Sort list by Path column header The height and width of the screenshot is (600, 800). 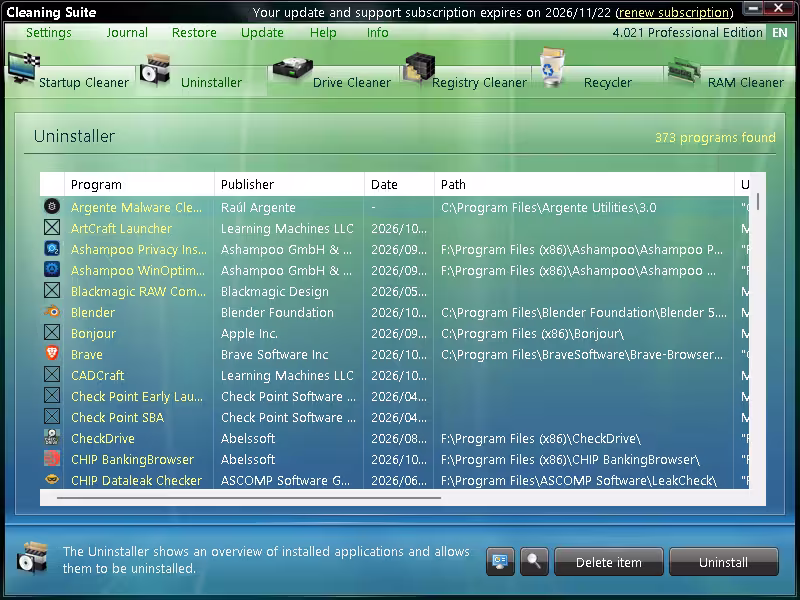[x=584, y=184]
